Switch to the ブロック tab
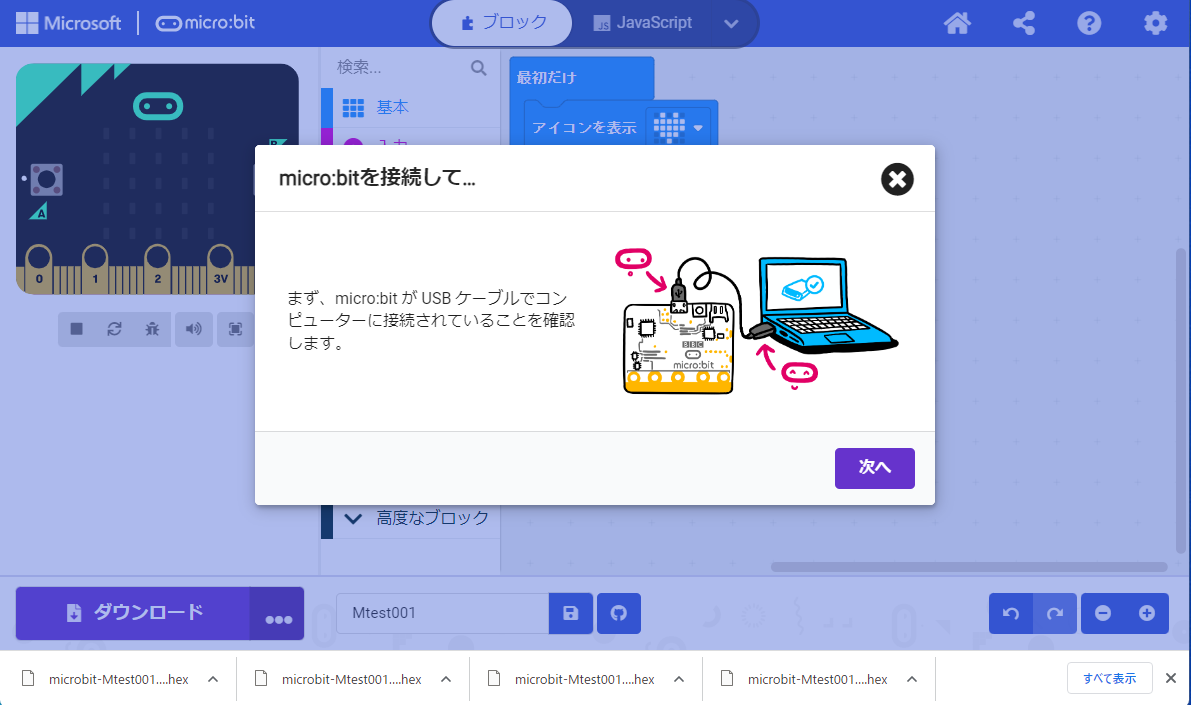Screen dimensions: 1191x705 pos(502,23)
